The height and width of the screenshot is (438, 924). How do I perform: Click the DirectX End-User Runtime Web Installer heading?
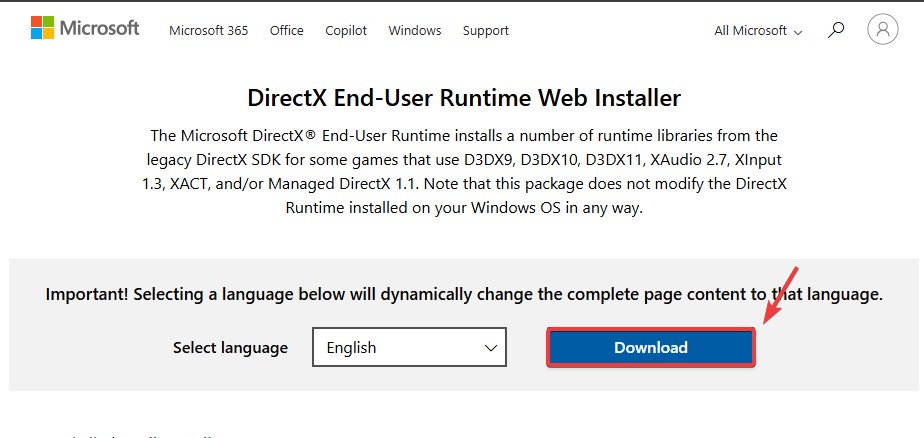463,98
